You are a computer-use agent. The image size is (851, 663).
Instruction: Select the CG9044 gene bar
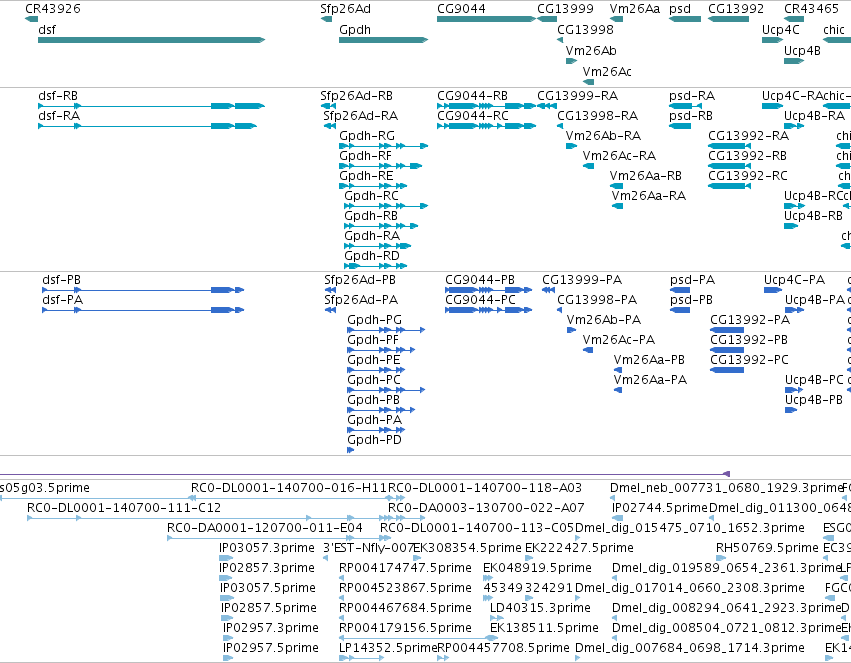486,19
